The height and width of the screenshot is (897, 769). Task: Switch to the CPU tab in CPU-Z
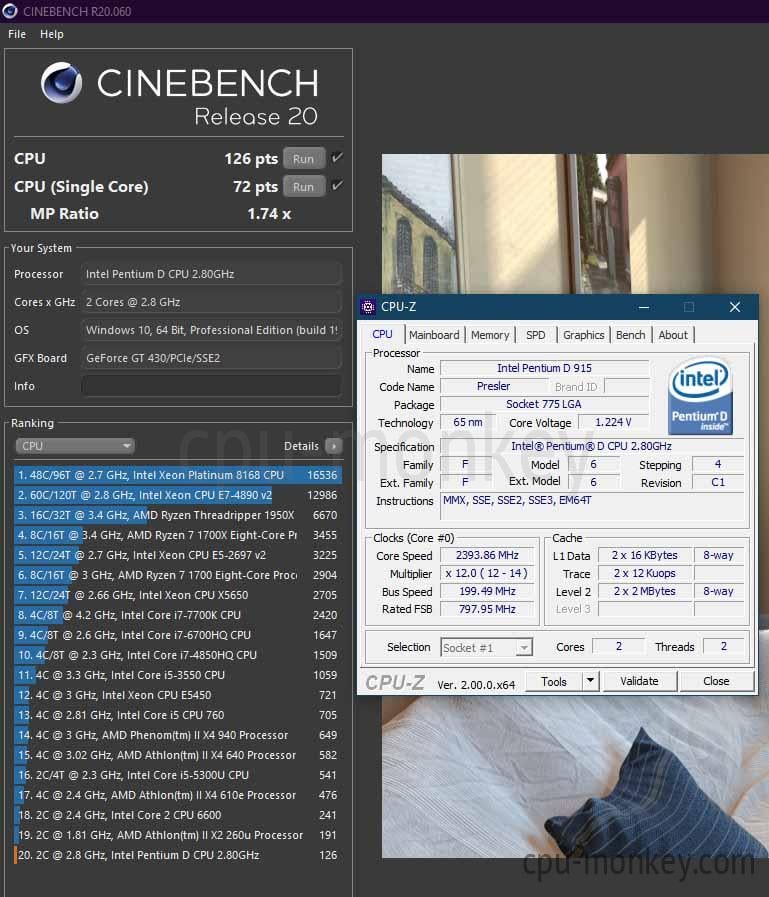click(382, 334)
